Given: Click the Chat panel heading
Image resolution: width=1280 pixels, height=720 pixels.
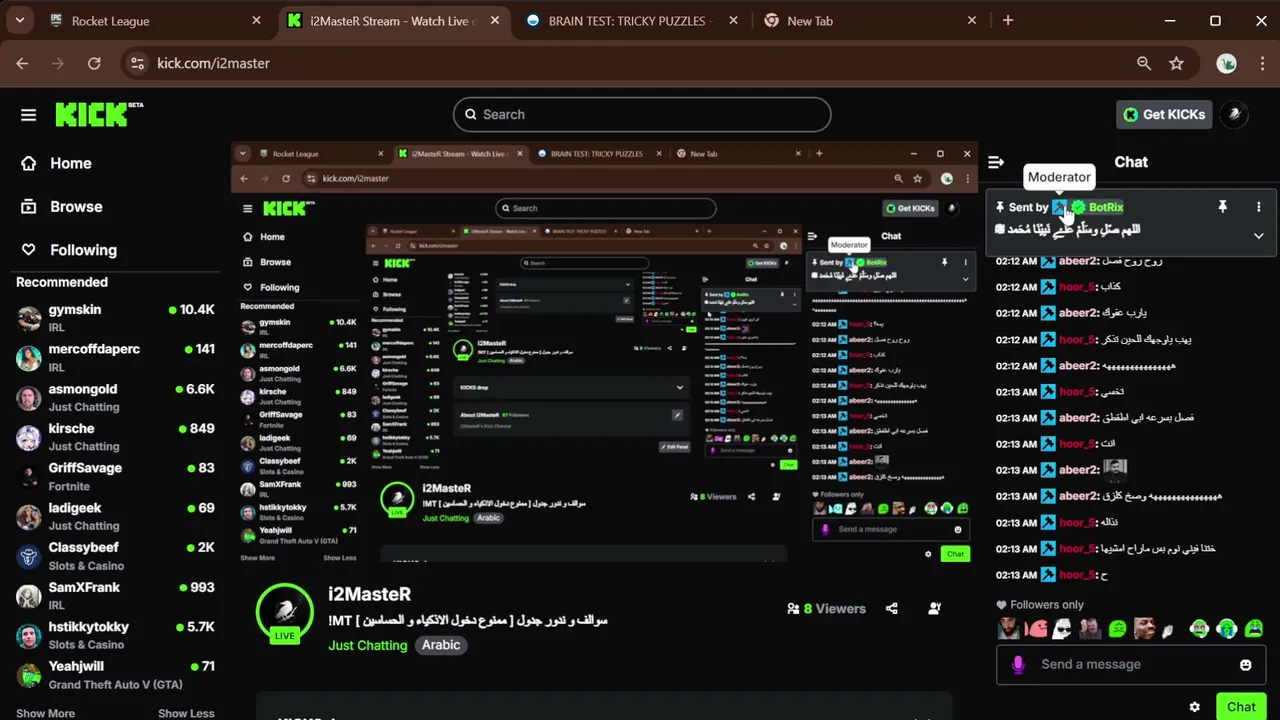Looking at the screenshot, I should [x=1131, y=162].
